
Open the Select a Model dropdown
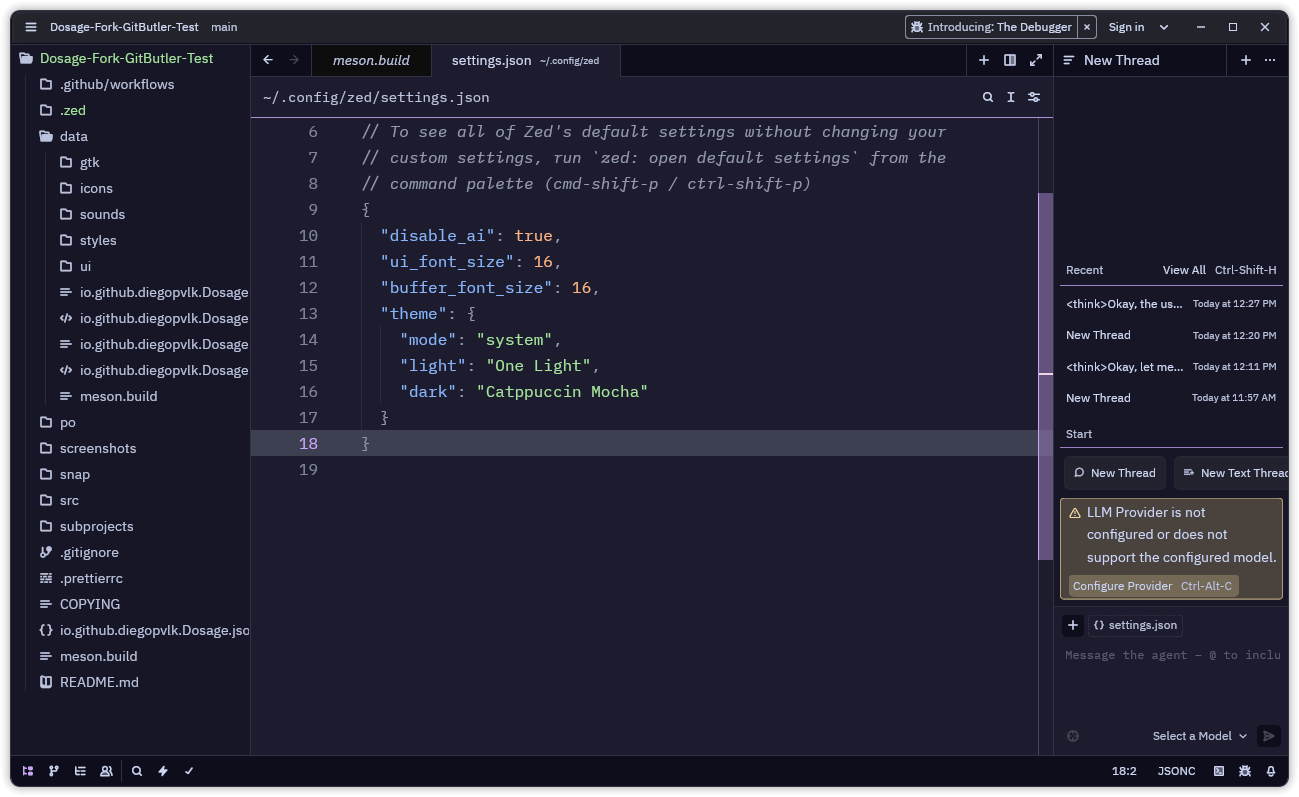click(1199, 736)
